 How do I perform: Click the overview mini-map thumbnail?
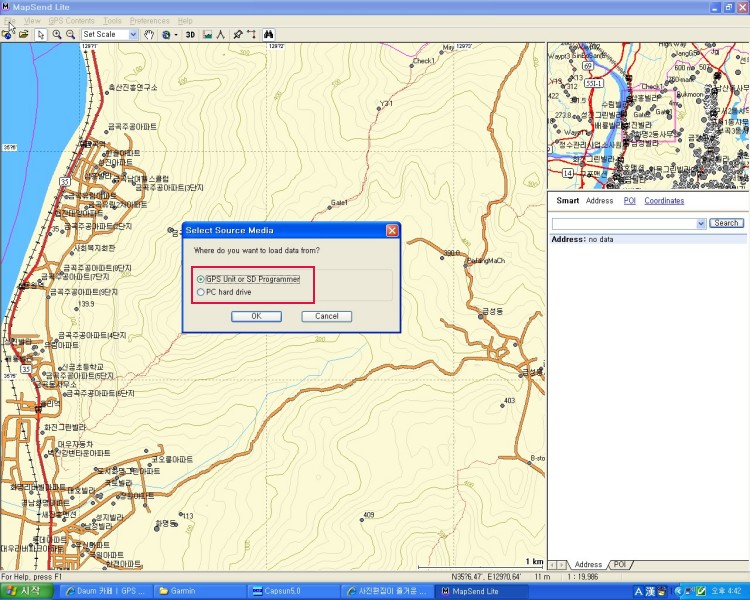point(648,116)
